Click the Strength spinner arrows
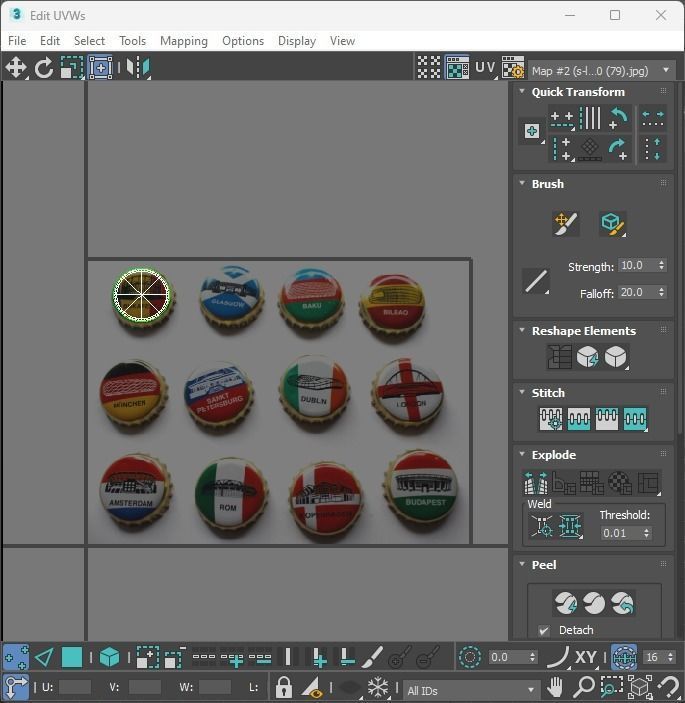Image resolution: width=685 pixels, height=703 pixels. coord(661,265)
